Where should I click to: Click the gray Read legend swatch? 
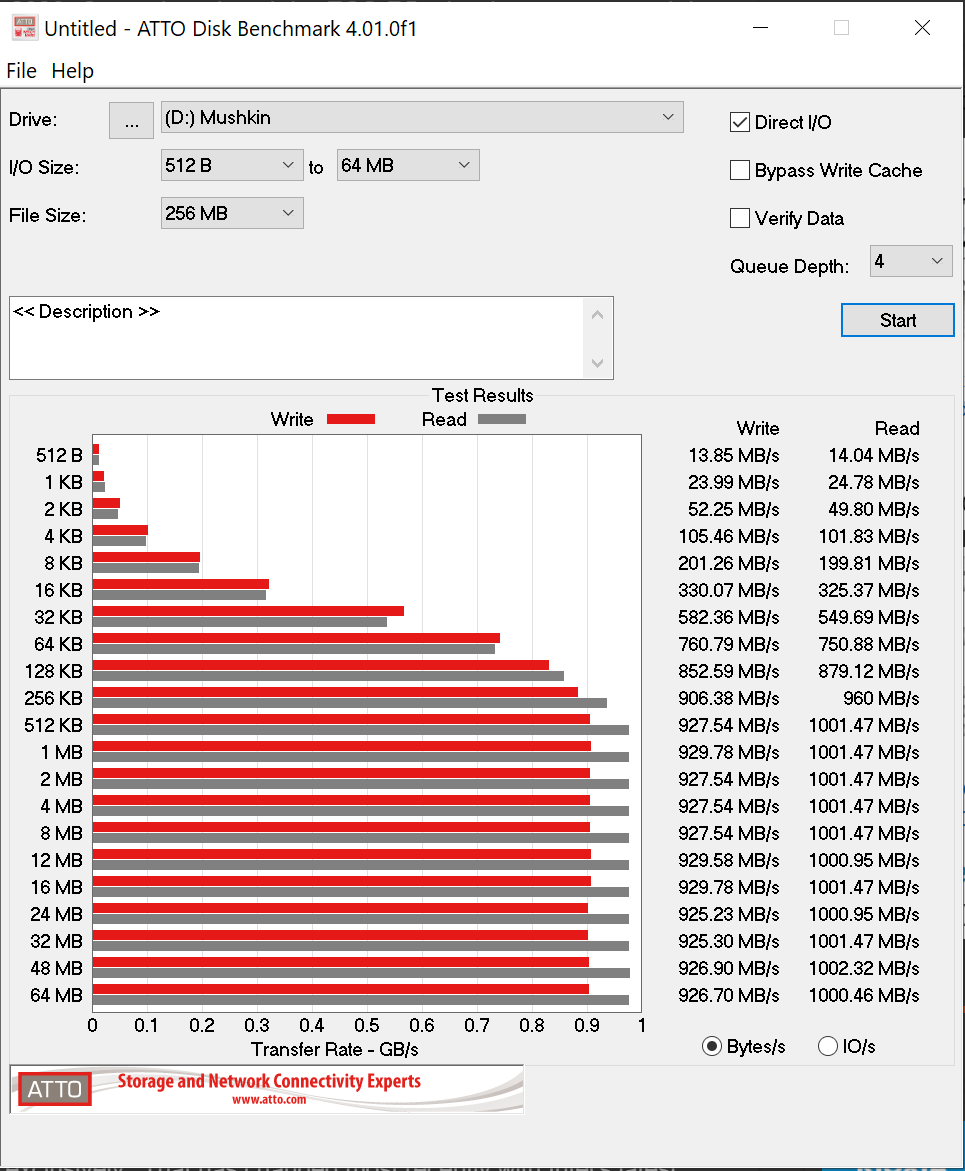click(502, 420)
